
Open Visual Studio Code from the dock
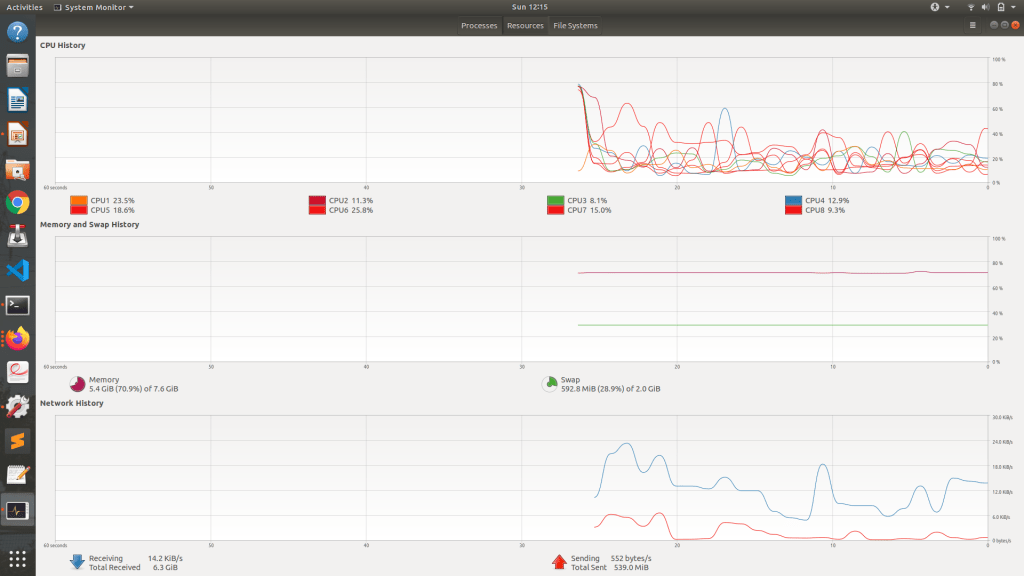18,270
